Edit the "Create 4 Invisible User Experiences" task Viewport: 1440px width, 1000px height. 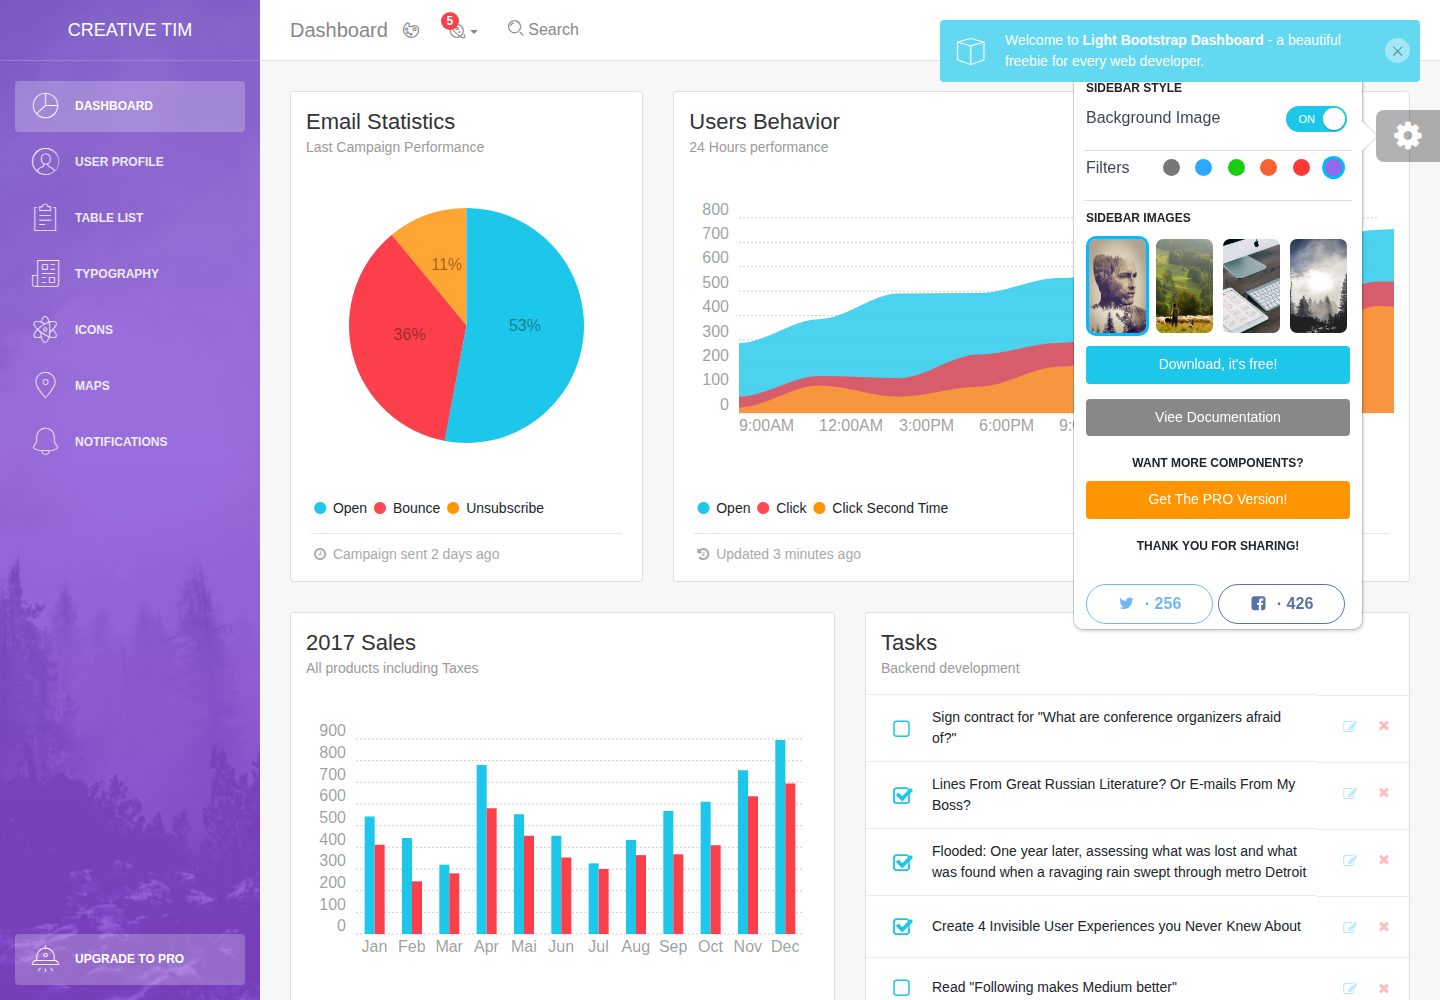click(x=1350, y=928)
